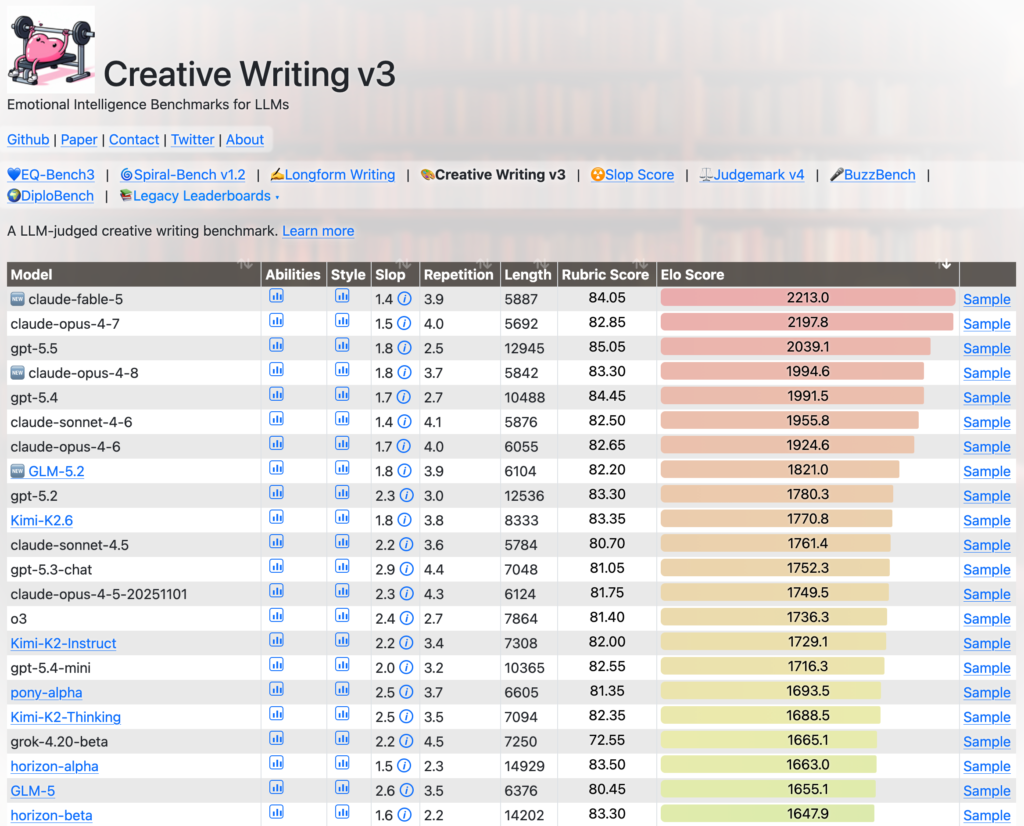Open Style chart icon for pony-alpha
The width and height of the screenshot is (1024, 826).
342,690
